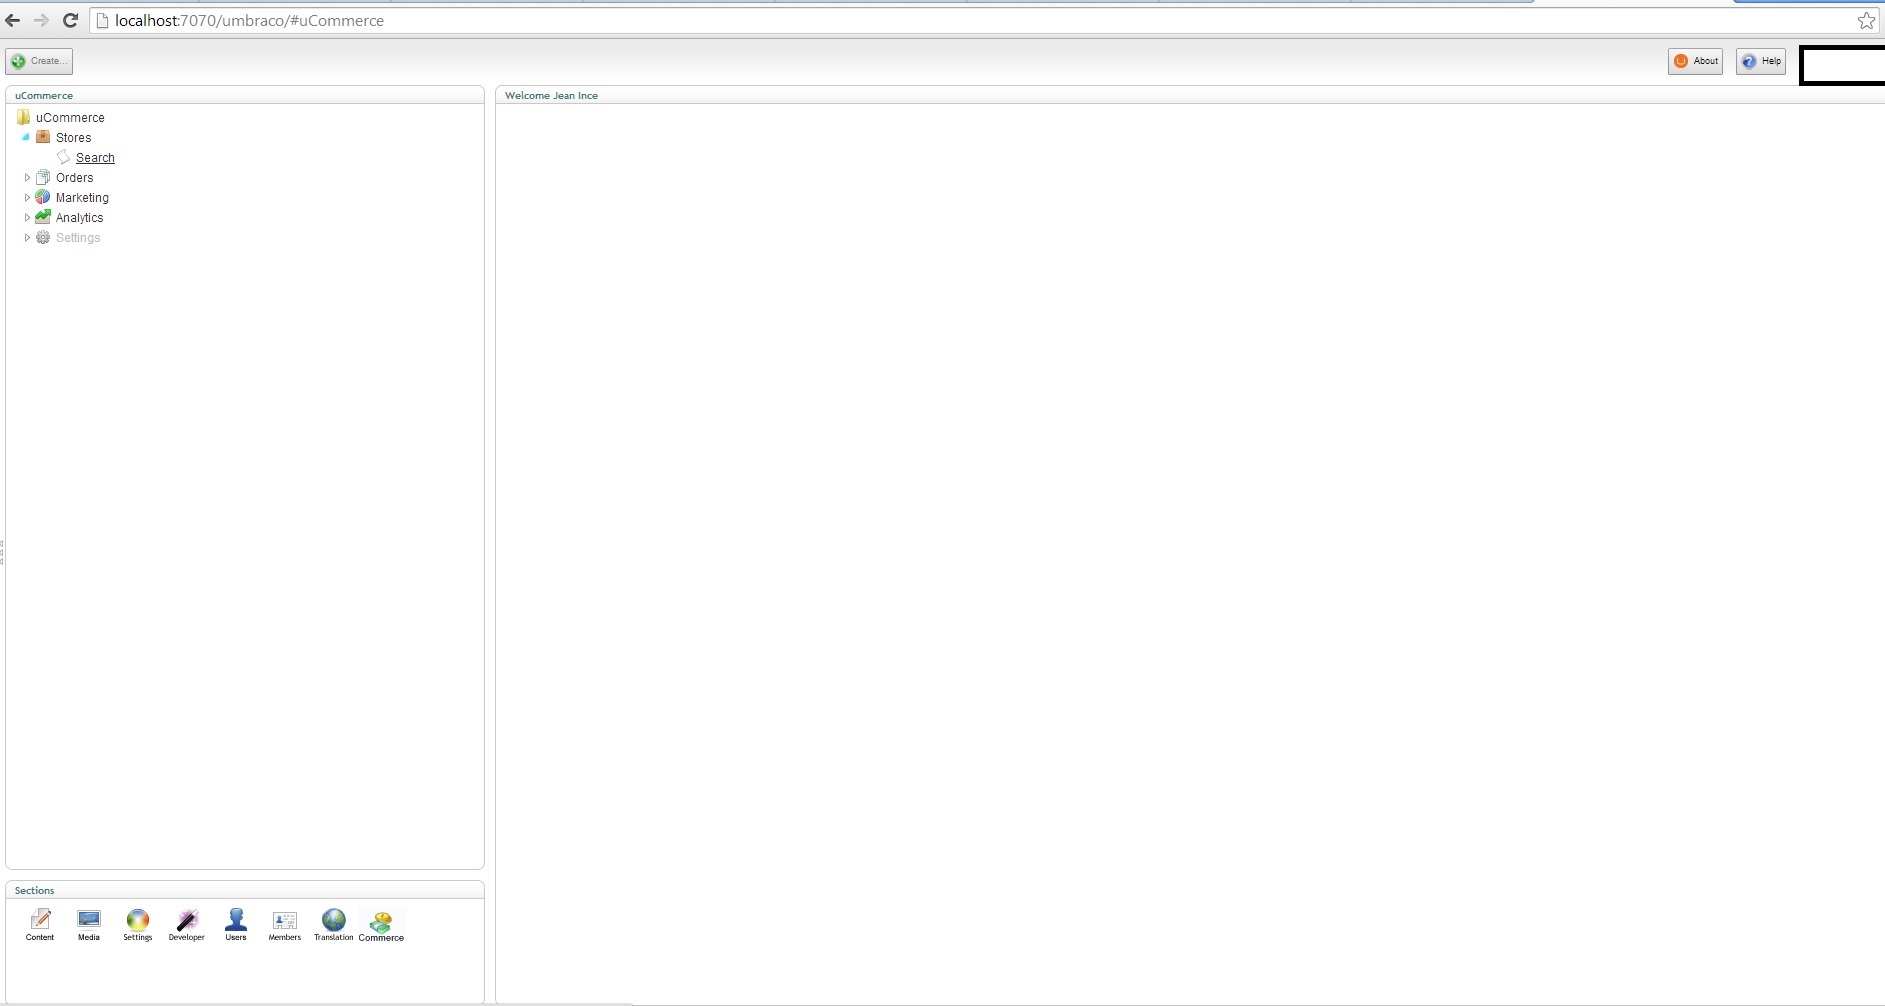1885x1006 pixels.
Task: Expand the Marketing tree node
Action: [27, 197]
